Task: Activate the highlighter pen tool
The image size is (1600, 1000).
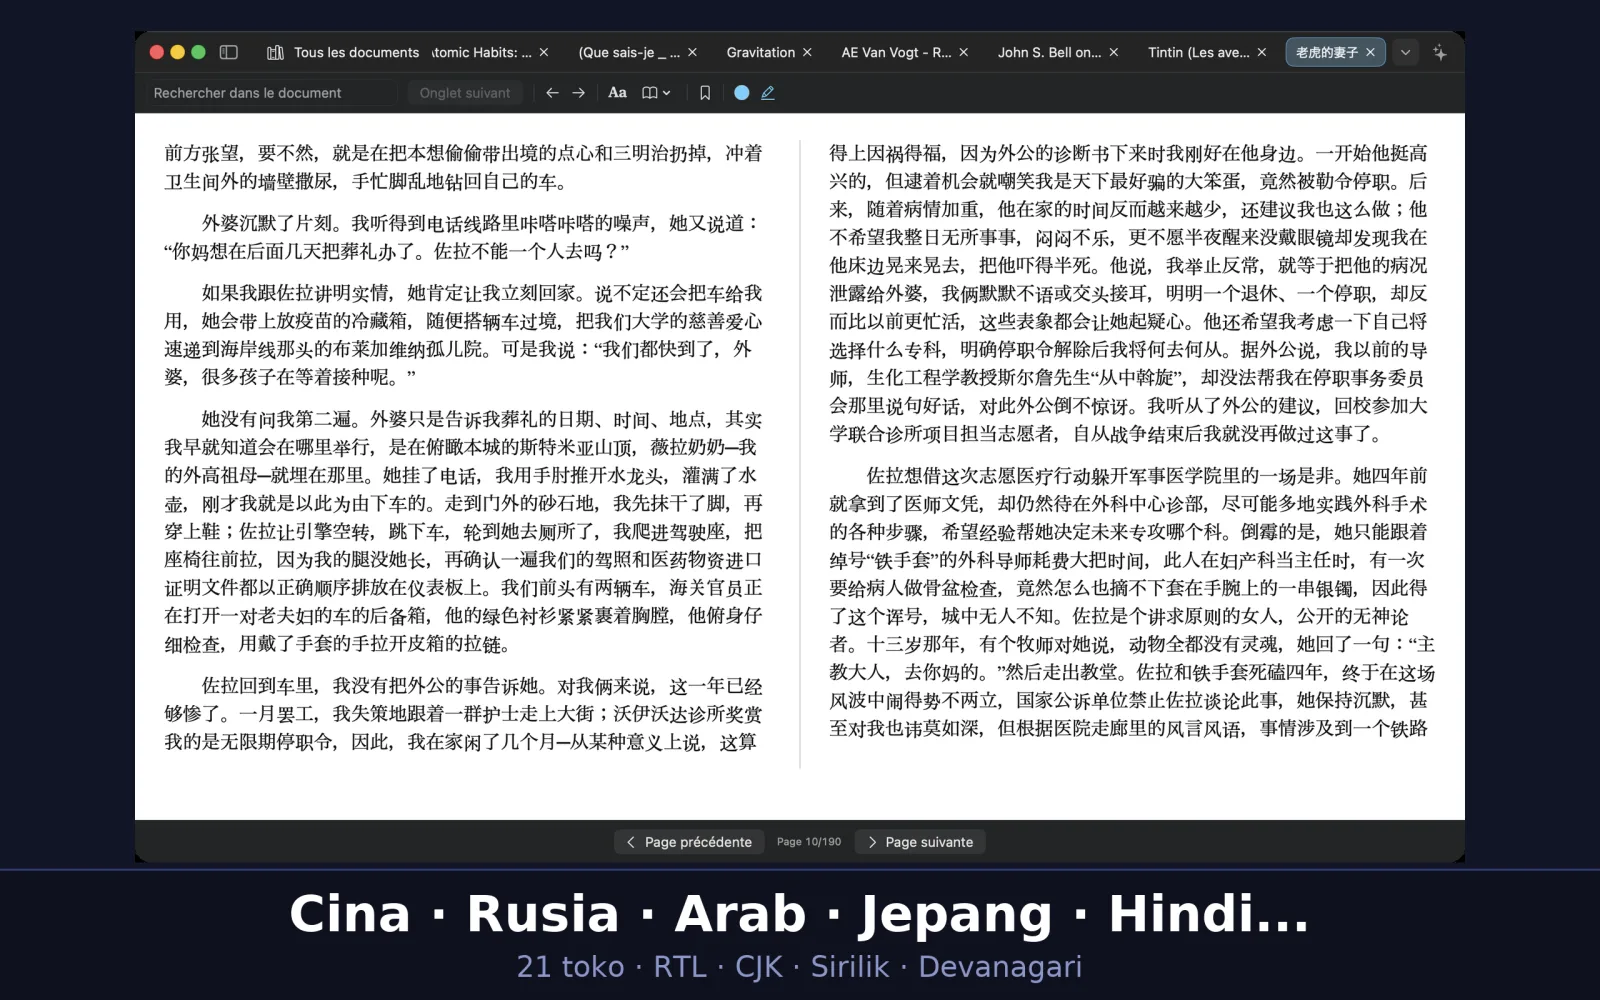Action: 768,93
